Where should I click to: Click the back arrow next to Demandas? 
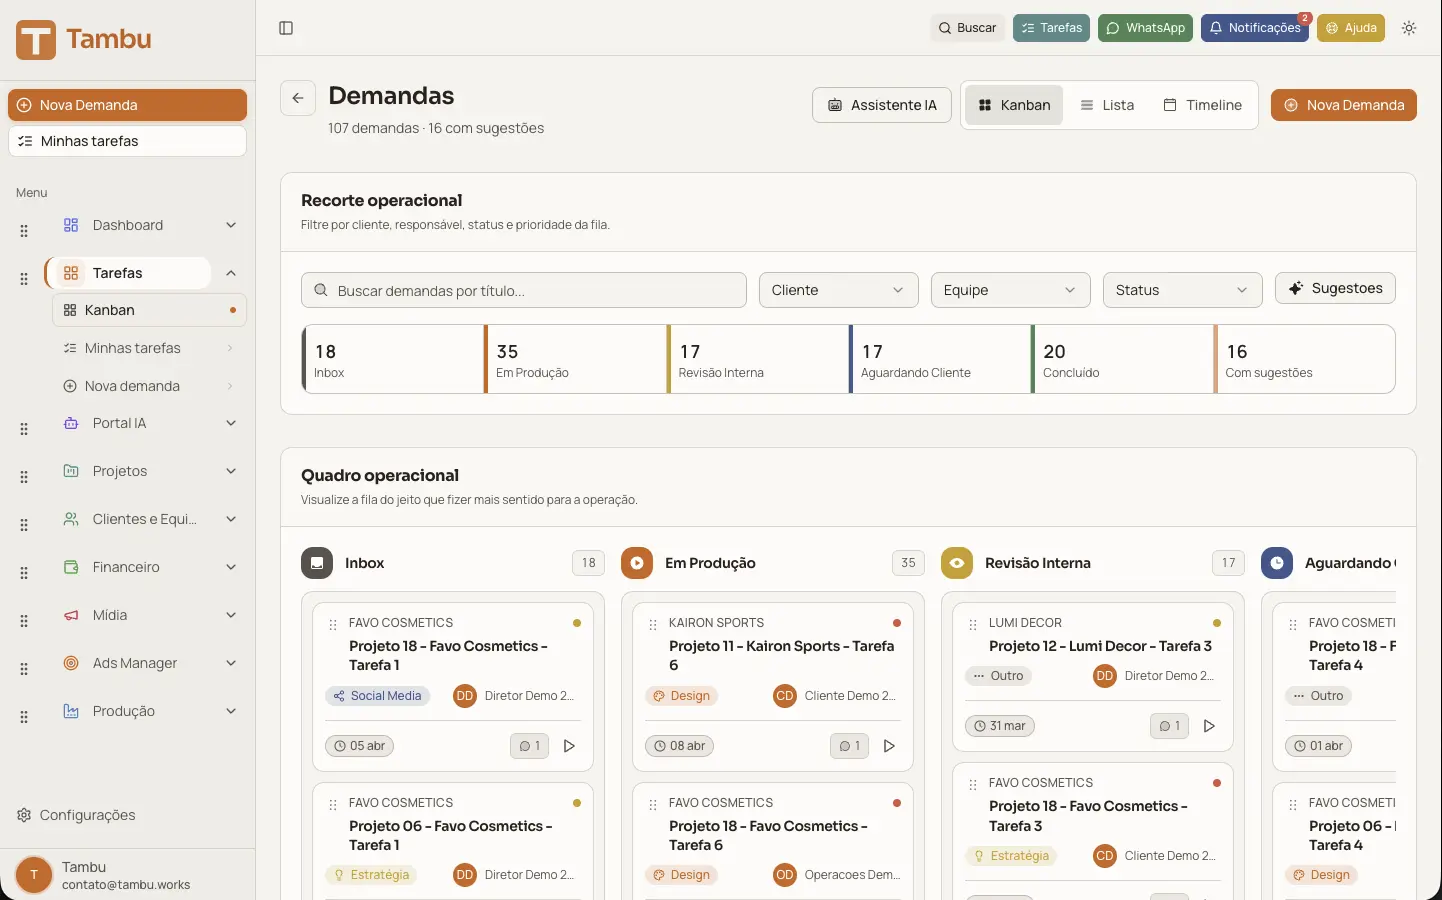coord(297,98)
